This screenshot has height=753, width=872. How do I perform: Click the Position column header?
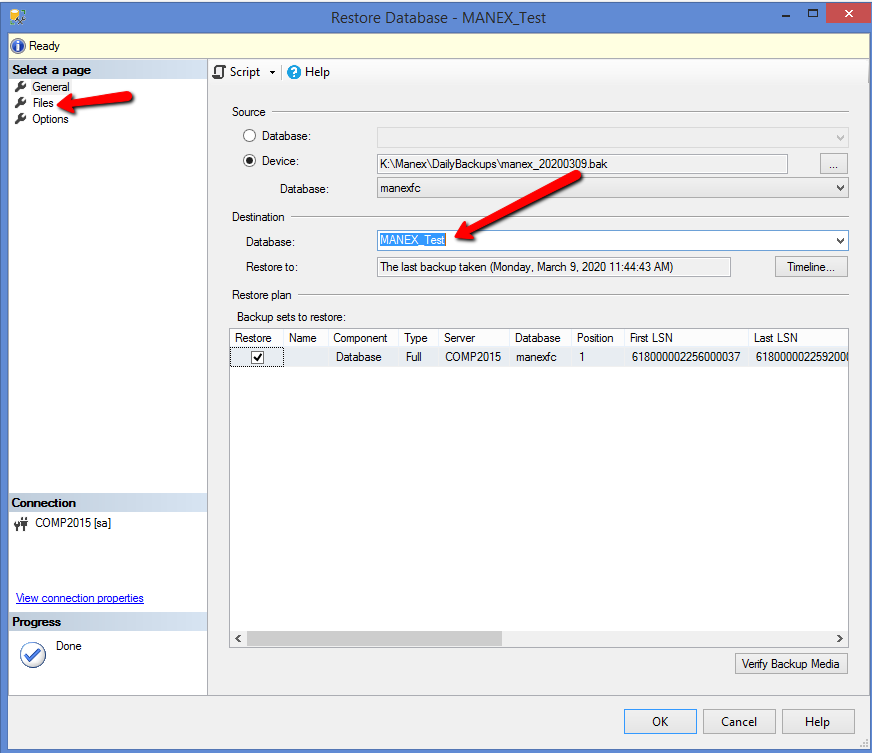click(x=598, y=338)
